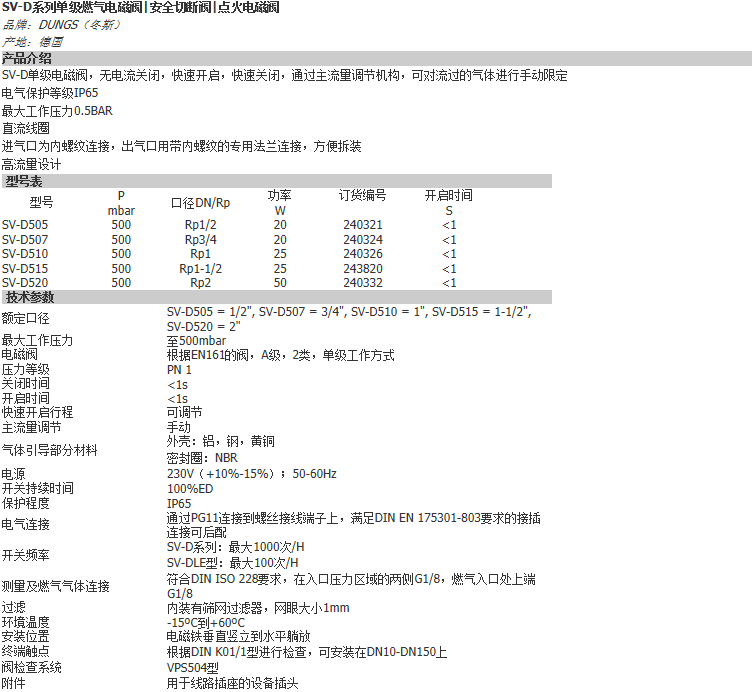Click the value '密封圈：NBR'
Screen dimensions: 754x692
click(x=202, y=458)
